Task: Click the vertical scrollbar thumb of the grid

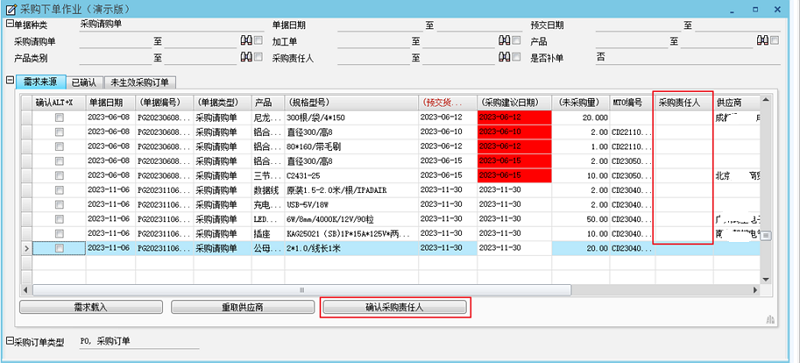Action: (765, 235)
